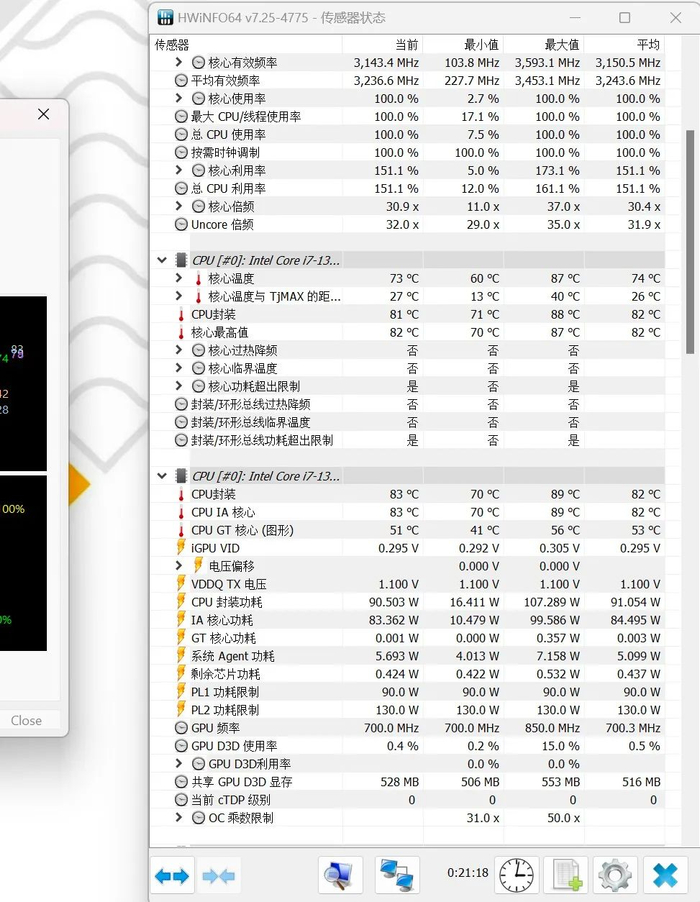Select the 总 CPU 利用率 row label

[228, 189]
